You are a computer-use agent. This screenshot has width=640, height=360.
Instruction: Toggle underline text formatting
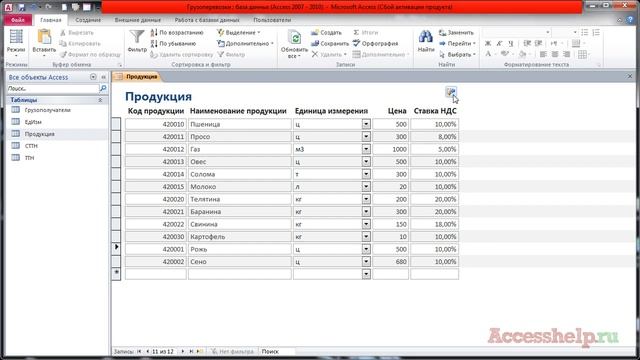pyautogui.click(x=510, y=43)
